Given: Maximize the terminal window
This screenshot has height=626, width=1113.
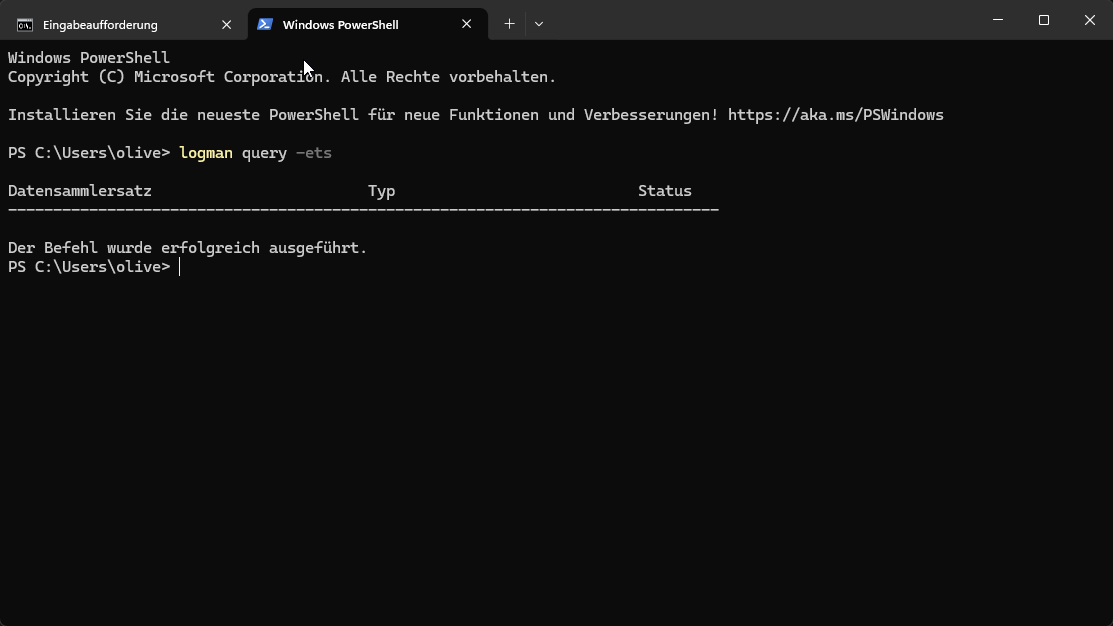Looking at the screenshot, I should [x=1043, y=20].
